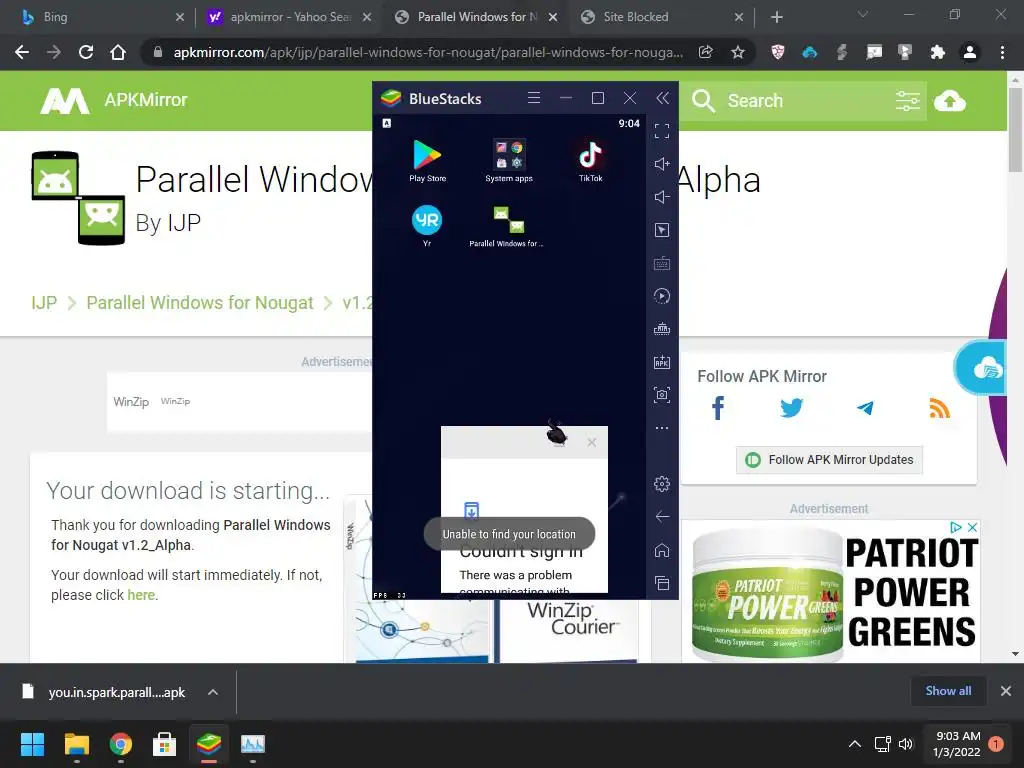Take a screenshot with the BlueStacks camera icon

click(x=662, y=394)
